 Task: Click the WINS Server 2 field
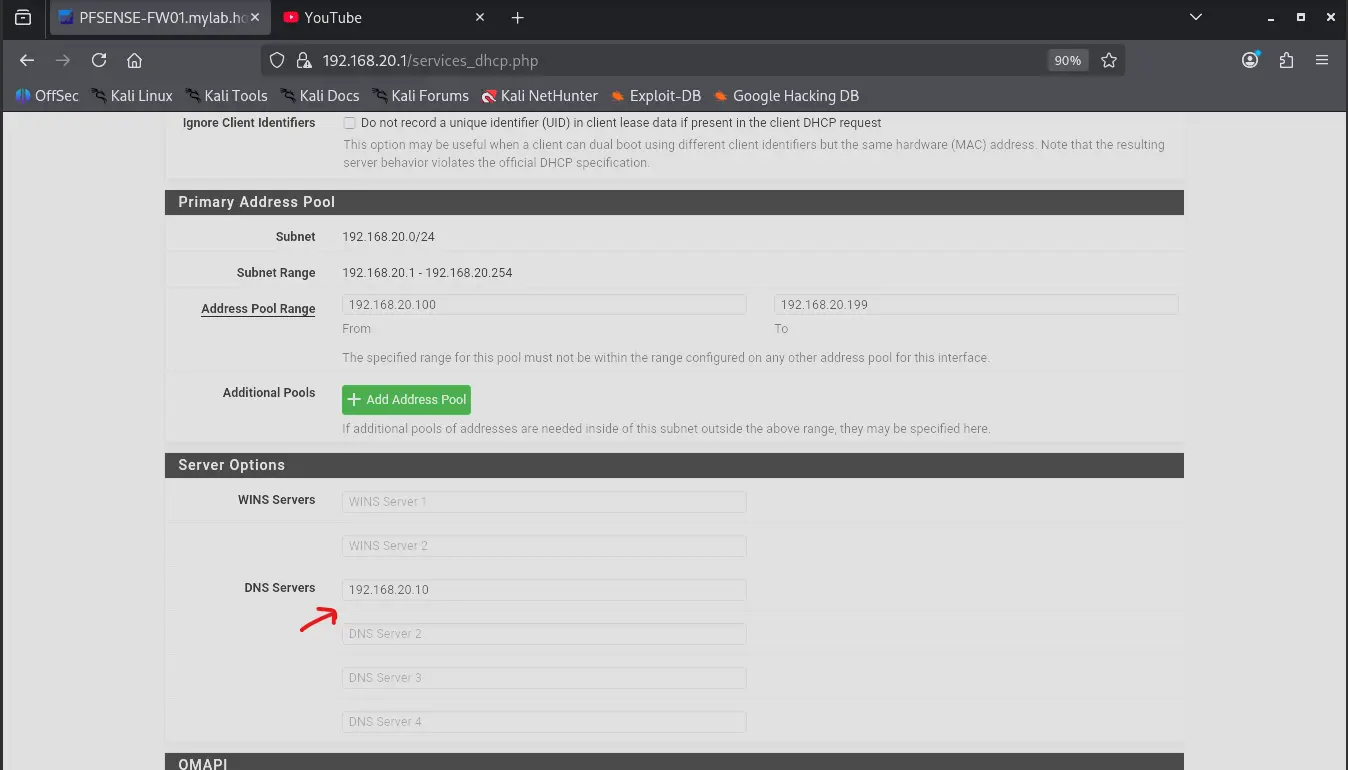pyautogui.click(x=544, y=546)
